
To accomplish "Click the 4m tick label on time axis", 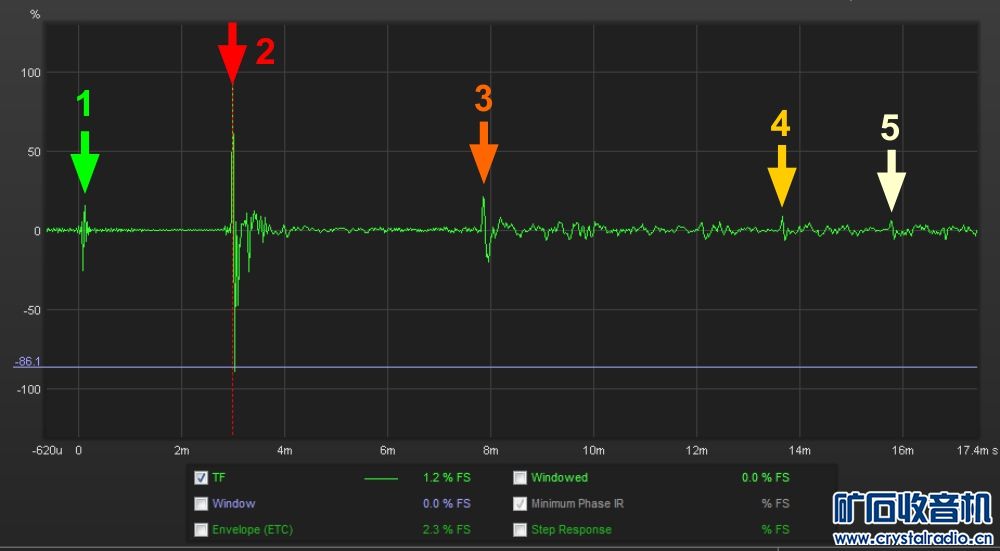I will pyautogui.click(x=284, y=452).
